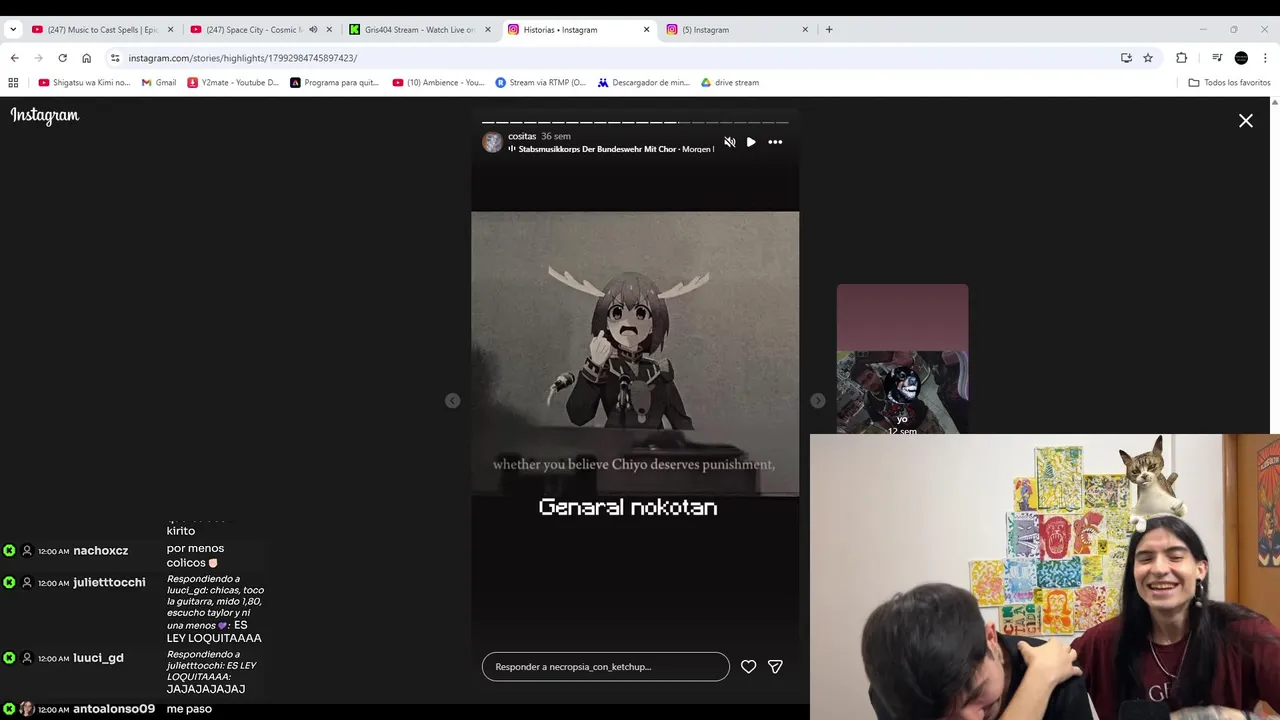The width and height of the screenshot is (1280, 720).
Task: Close the 'Music to Cast Spells' tab
Action: tap(170, 29)
